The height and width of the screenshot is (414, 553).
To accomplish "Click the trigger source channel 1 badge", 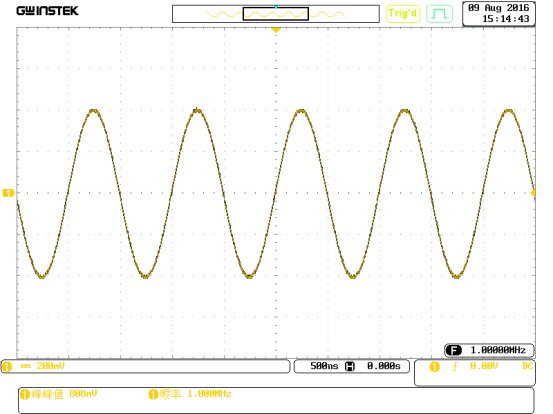I will click(434, 367).
